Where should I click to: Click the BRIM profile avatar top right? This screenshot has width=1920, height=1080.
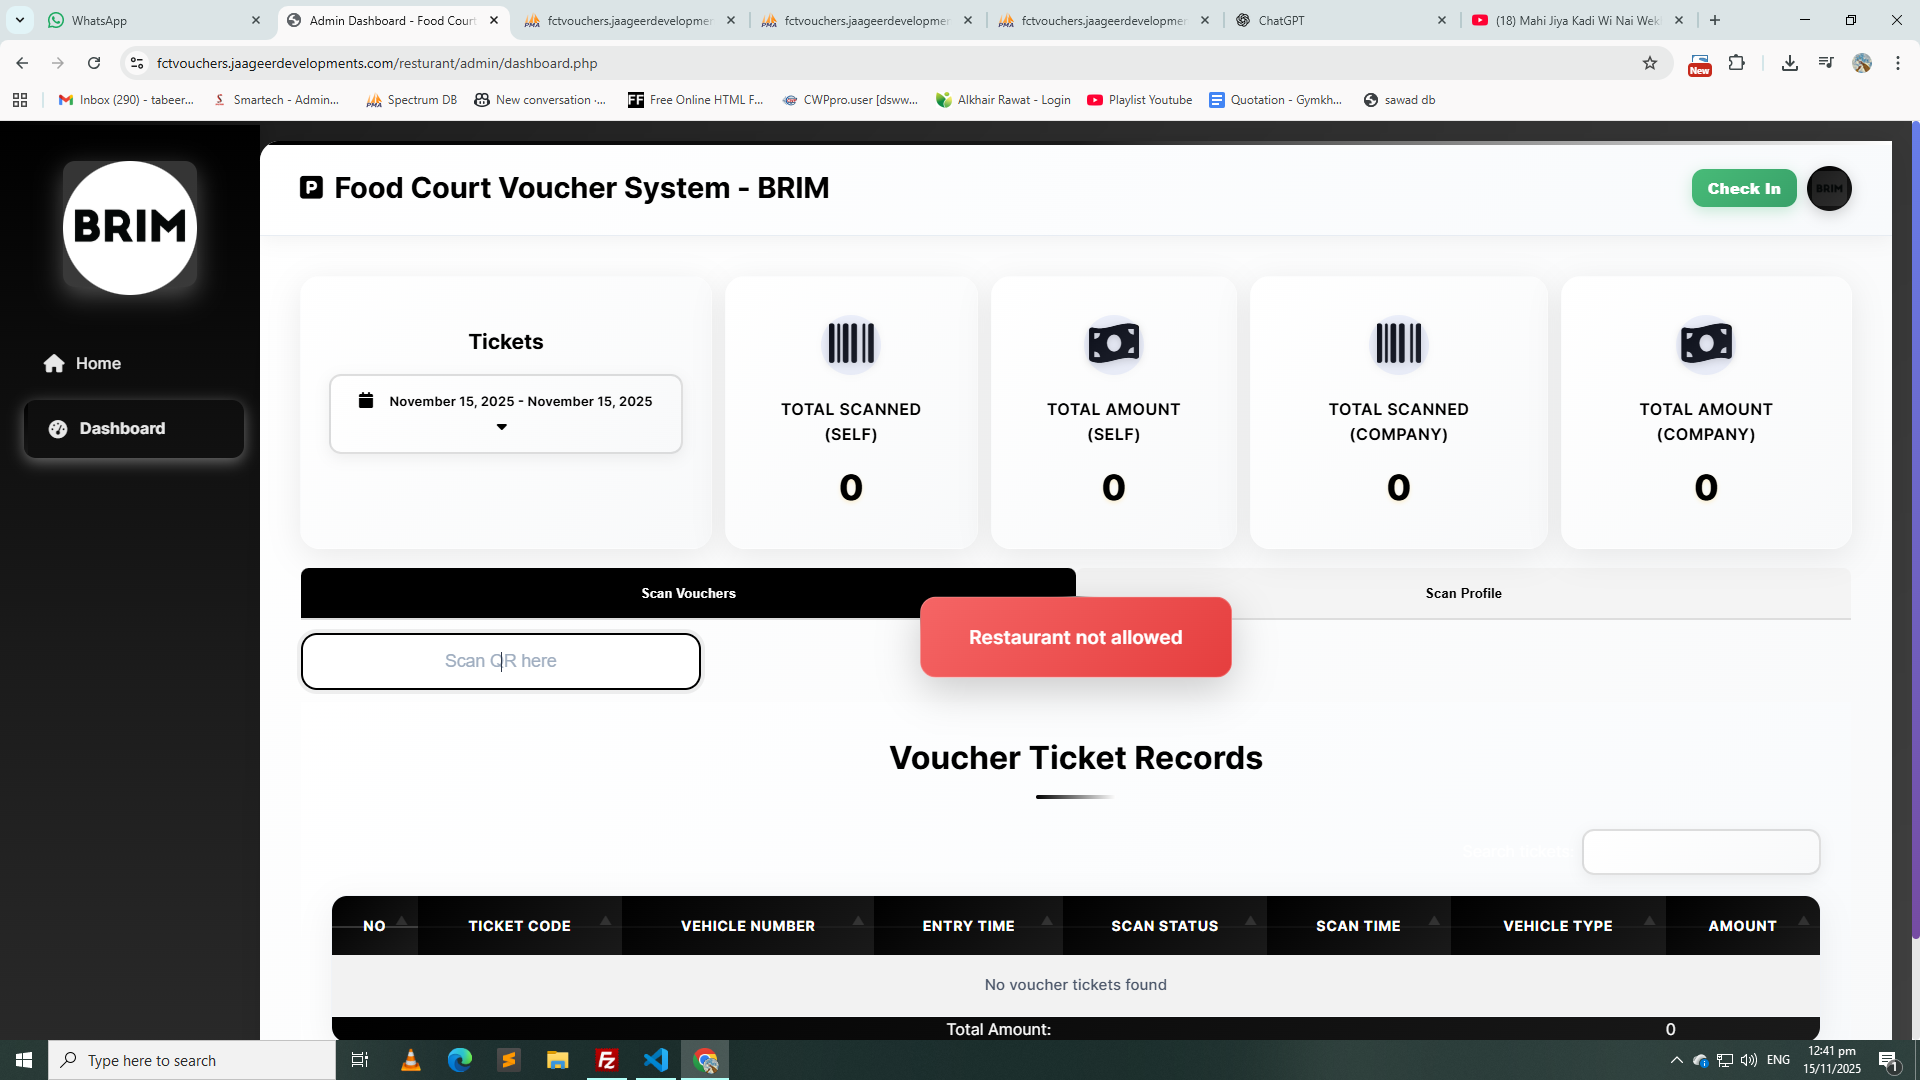pos(1829,189)
